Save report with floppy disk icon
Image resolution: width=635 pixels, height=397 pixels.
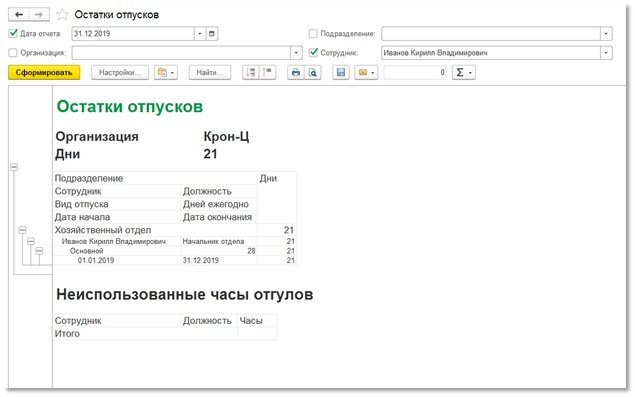tap(341, 73)
